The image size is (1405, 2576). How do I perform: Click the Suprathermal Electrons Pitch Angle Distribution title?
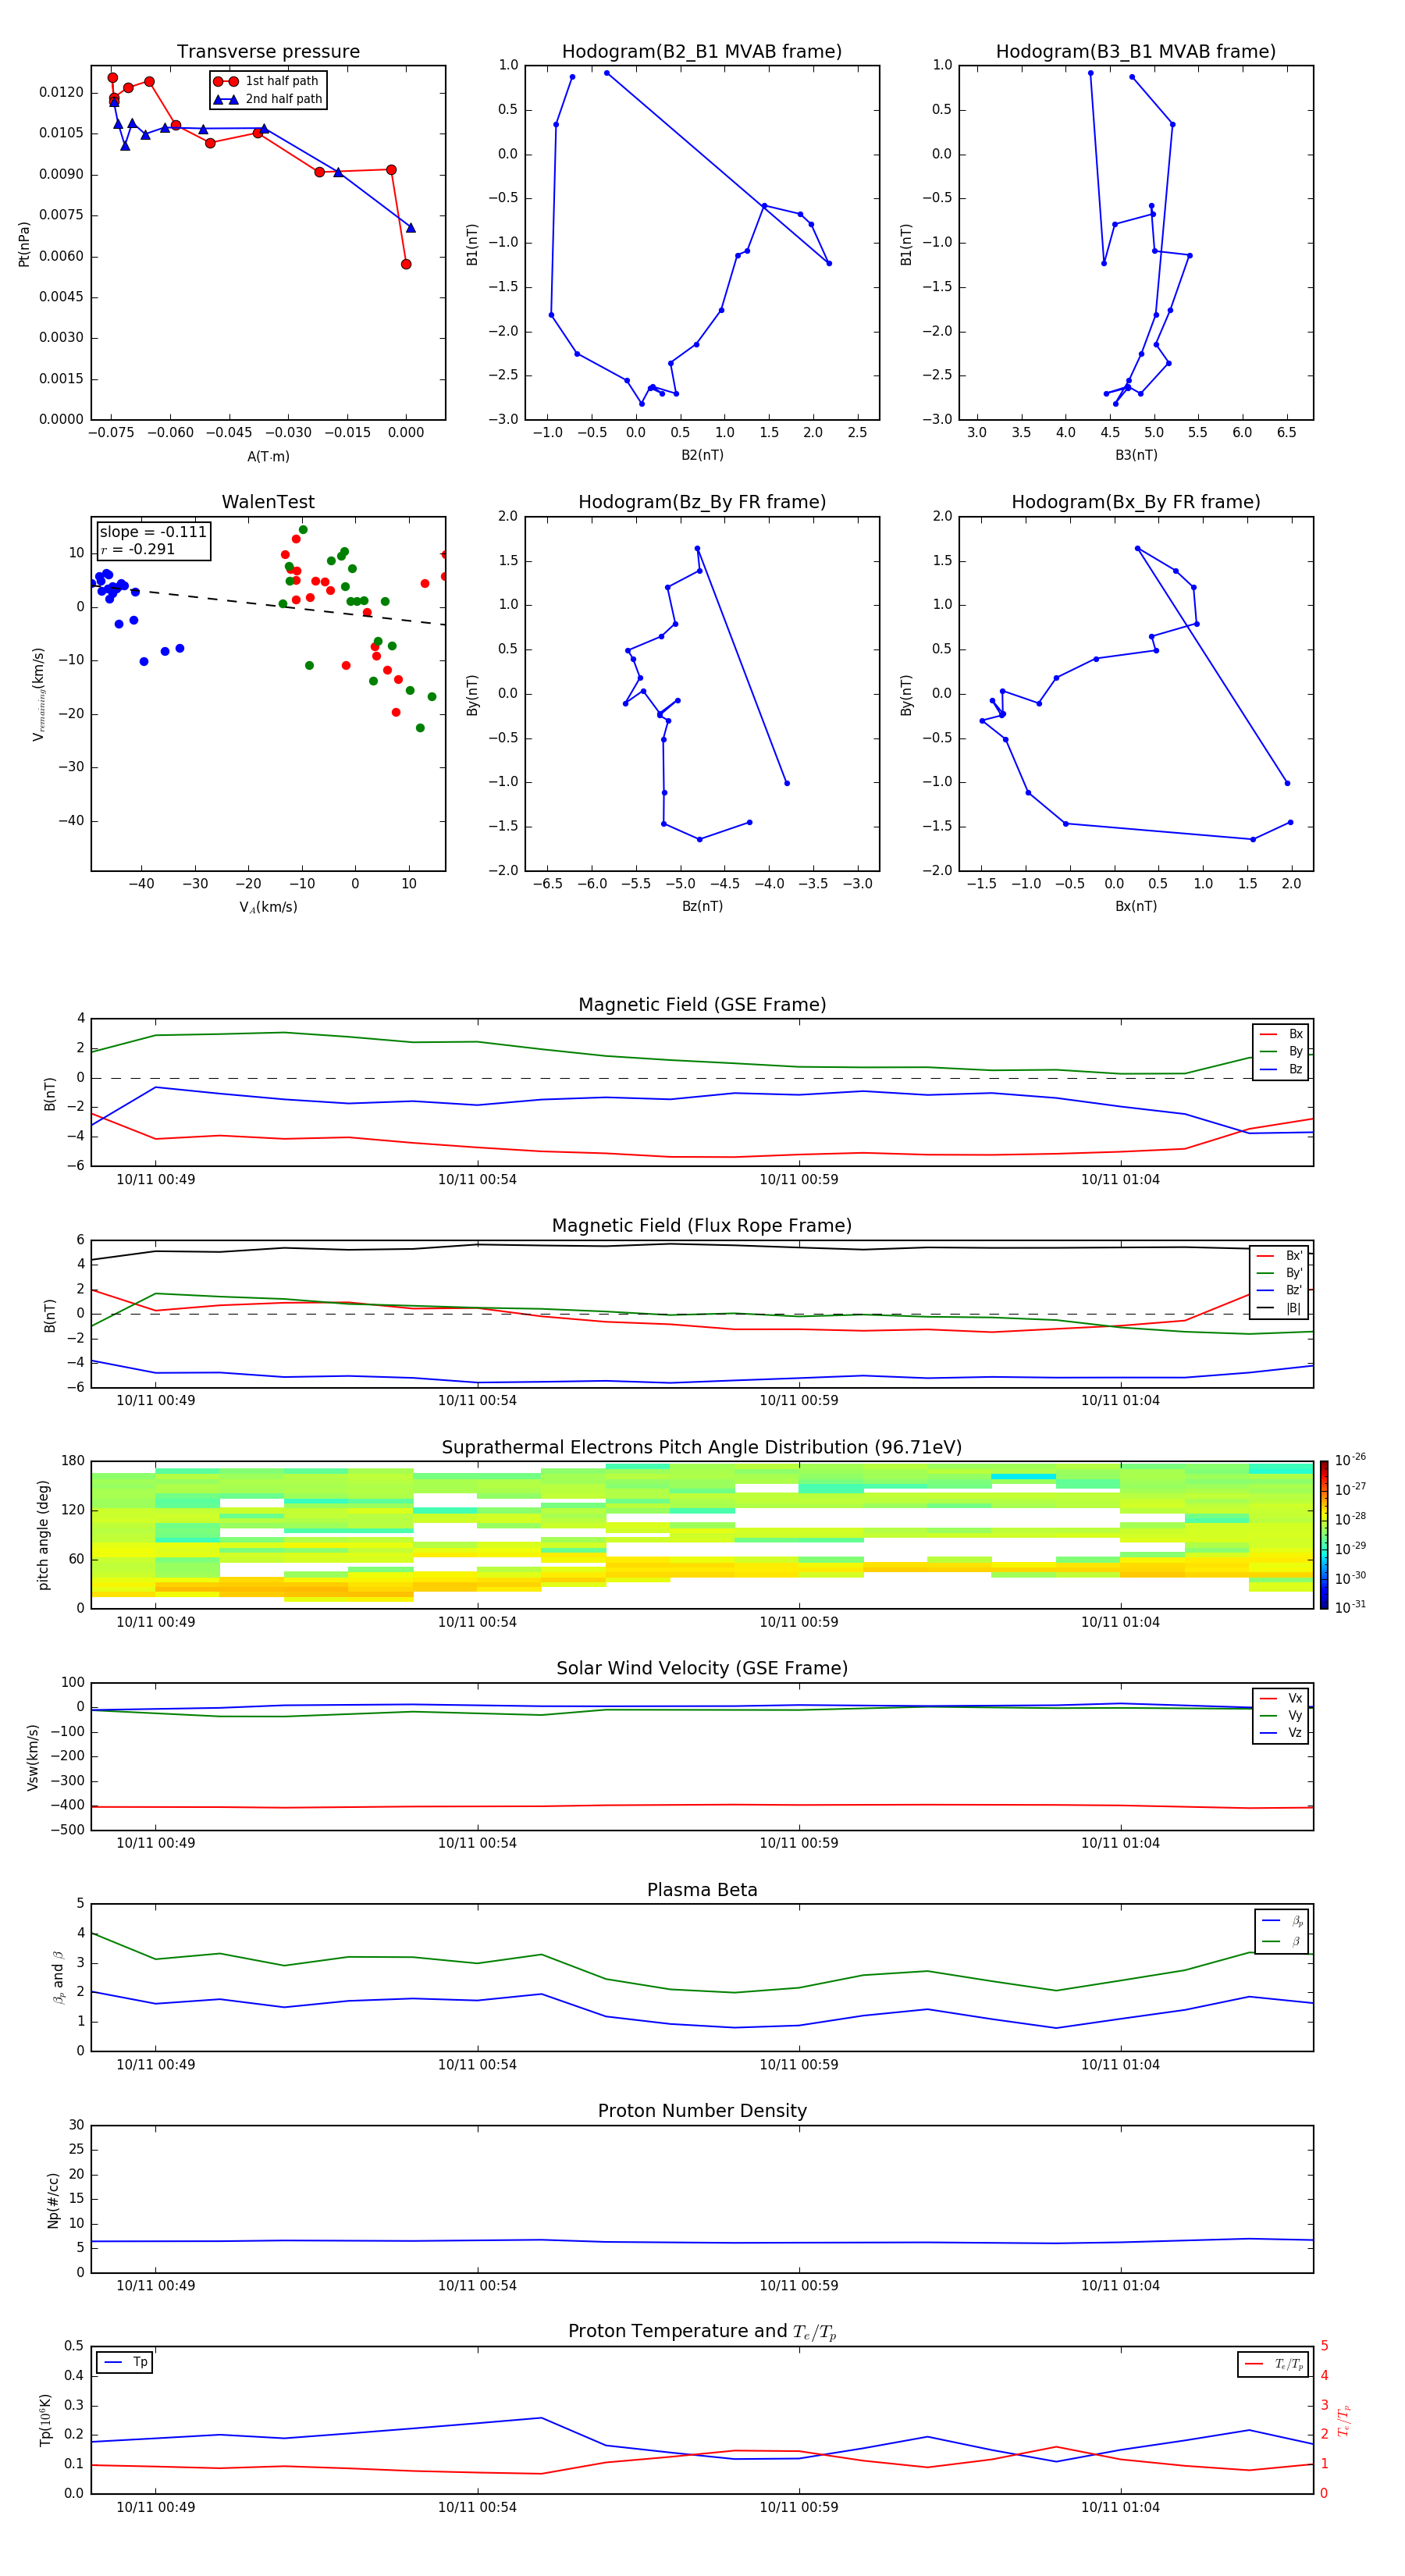[702, 1447]
